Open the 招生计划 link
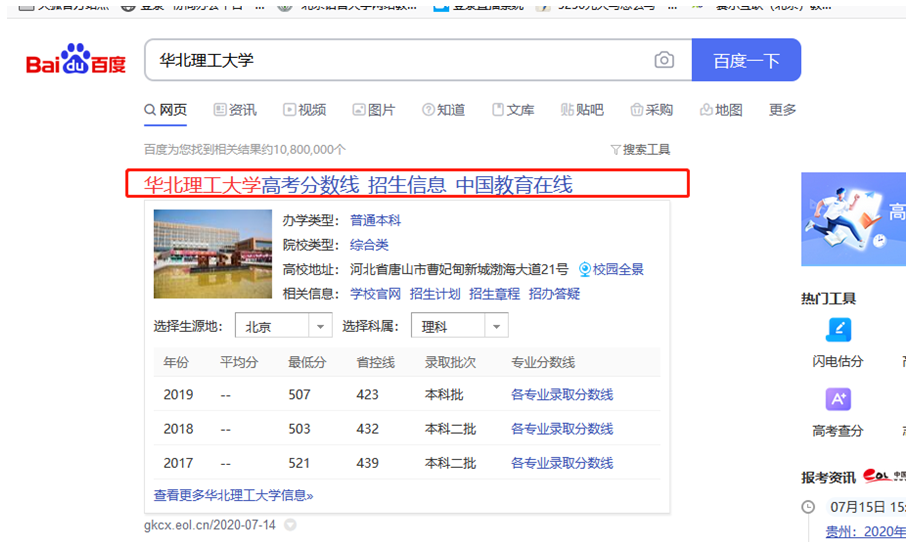This screenshot has height=542, width=910. point(435,294)
